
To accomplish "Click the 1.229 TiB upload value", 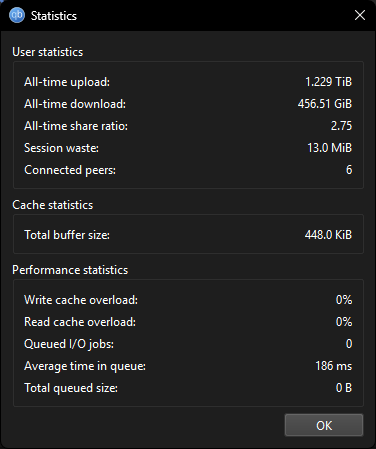I will tap(328, 82).
